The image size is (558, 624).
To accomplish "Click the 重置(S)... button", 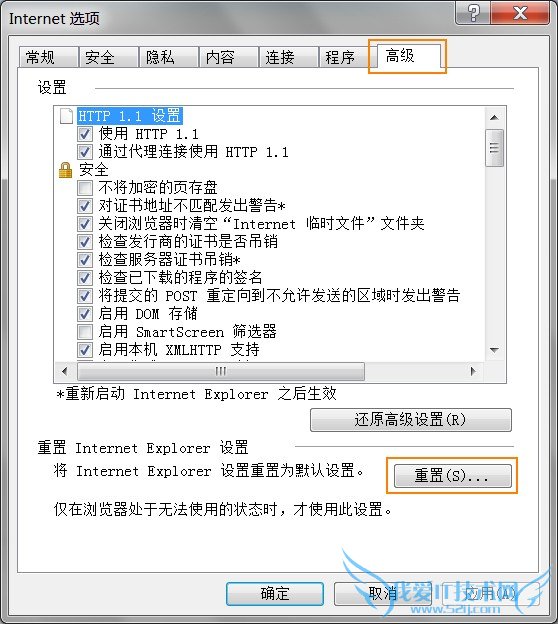I will [x=452, y=476].
